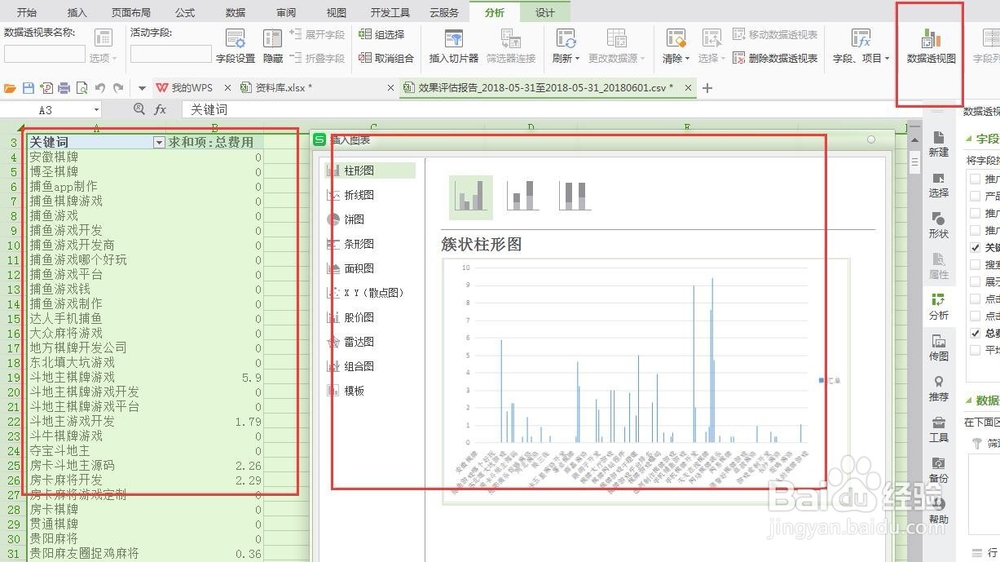
Task: Uncheck the checked 总… field checkbox
Action: coord(975,333)
